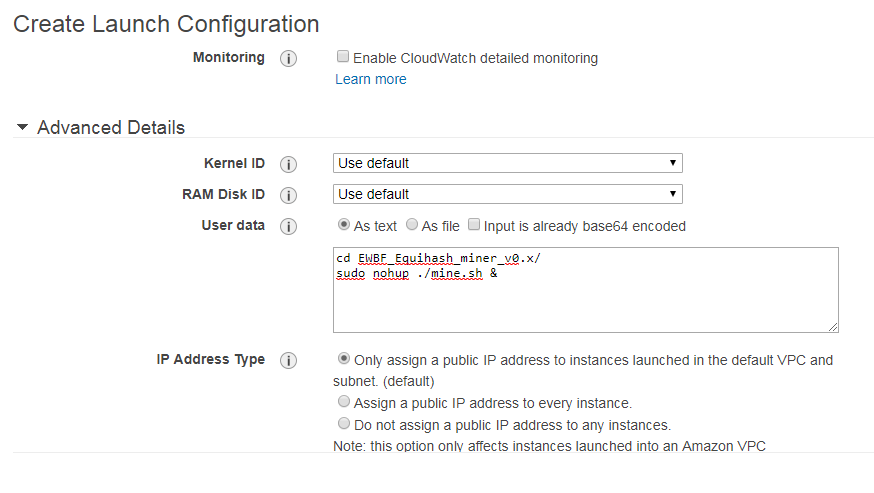View IP Address Type info icon

click(x=288, y=361)
